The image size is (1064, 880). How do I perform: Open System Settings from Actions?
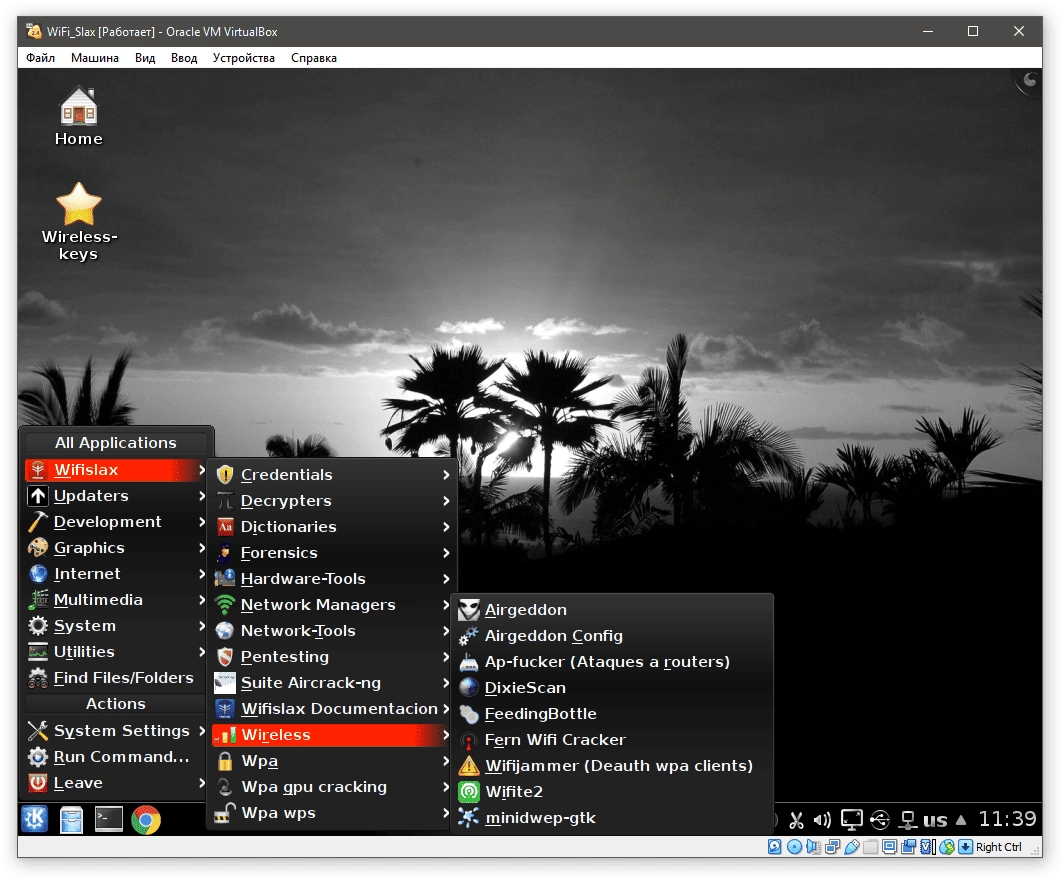click(116, 731)
